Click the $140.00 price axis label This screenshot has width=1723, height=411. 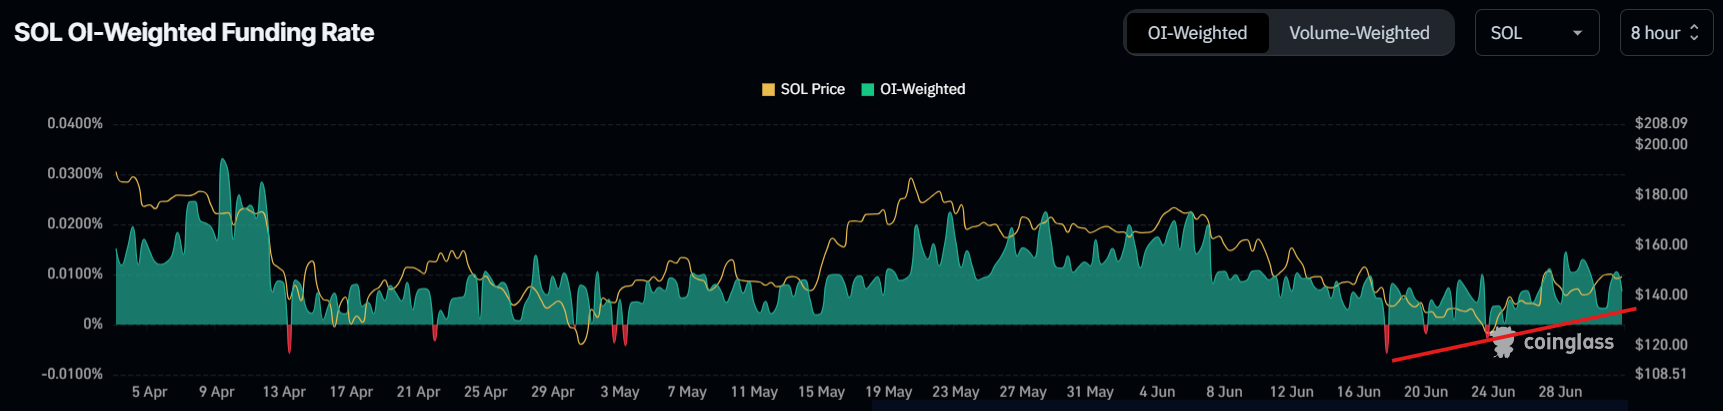(1661, 294)
